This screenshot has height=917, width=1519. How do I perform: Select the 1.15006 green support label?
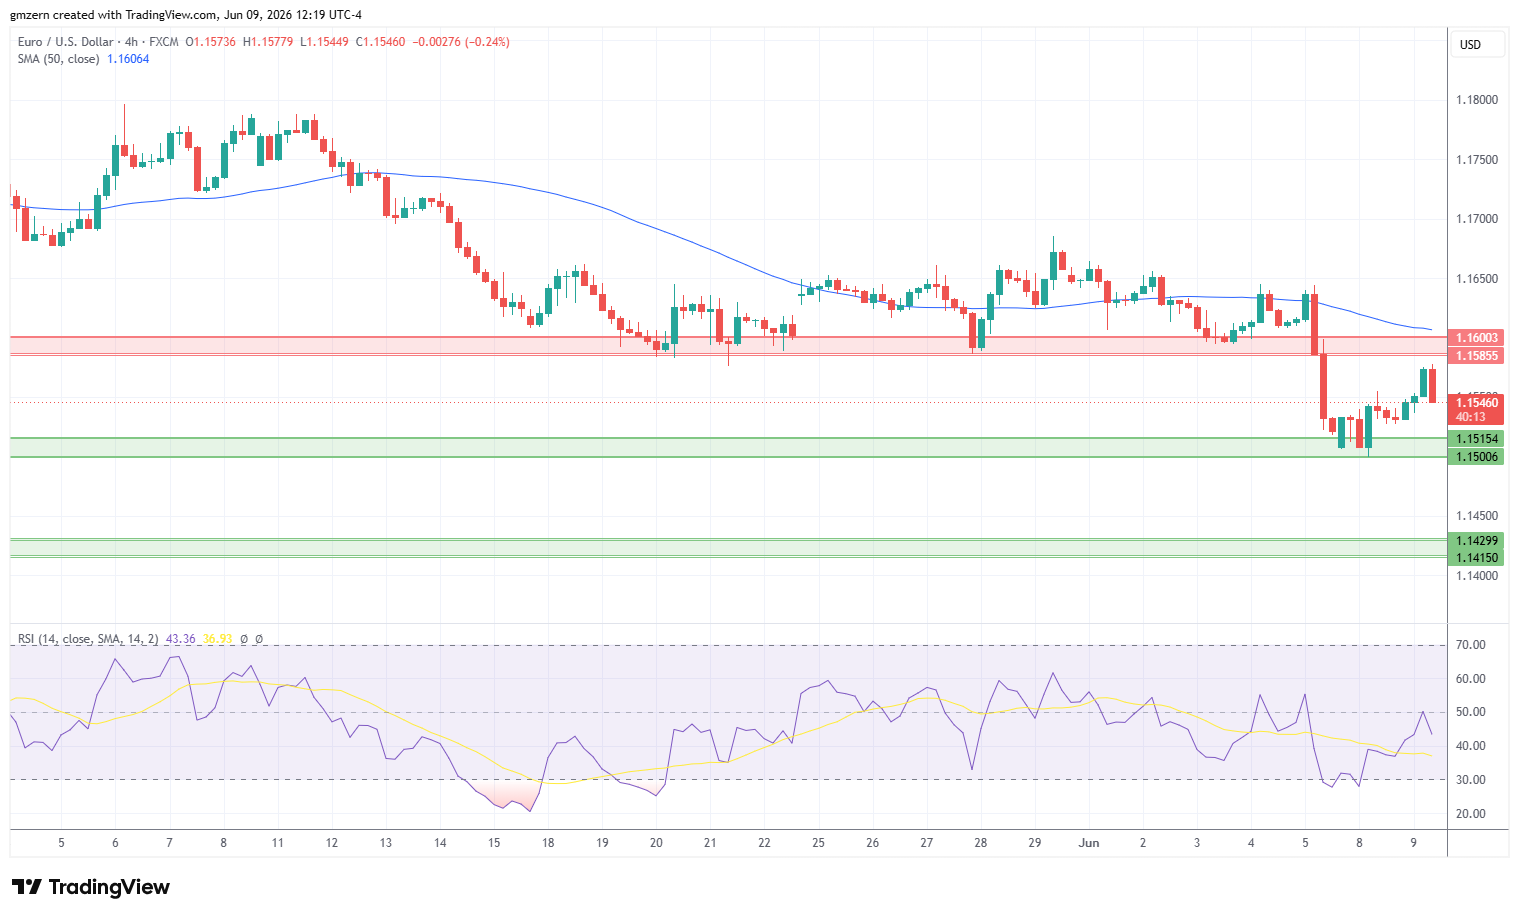click(x=1476, y=457)
